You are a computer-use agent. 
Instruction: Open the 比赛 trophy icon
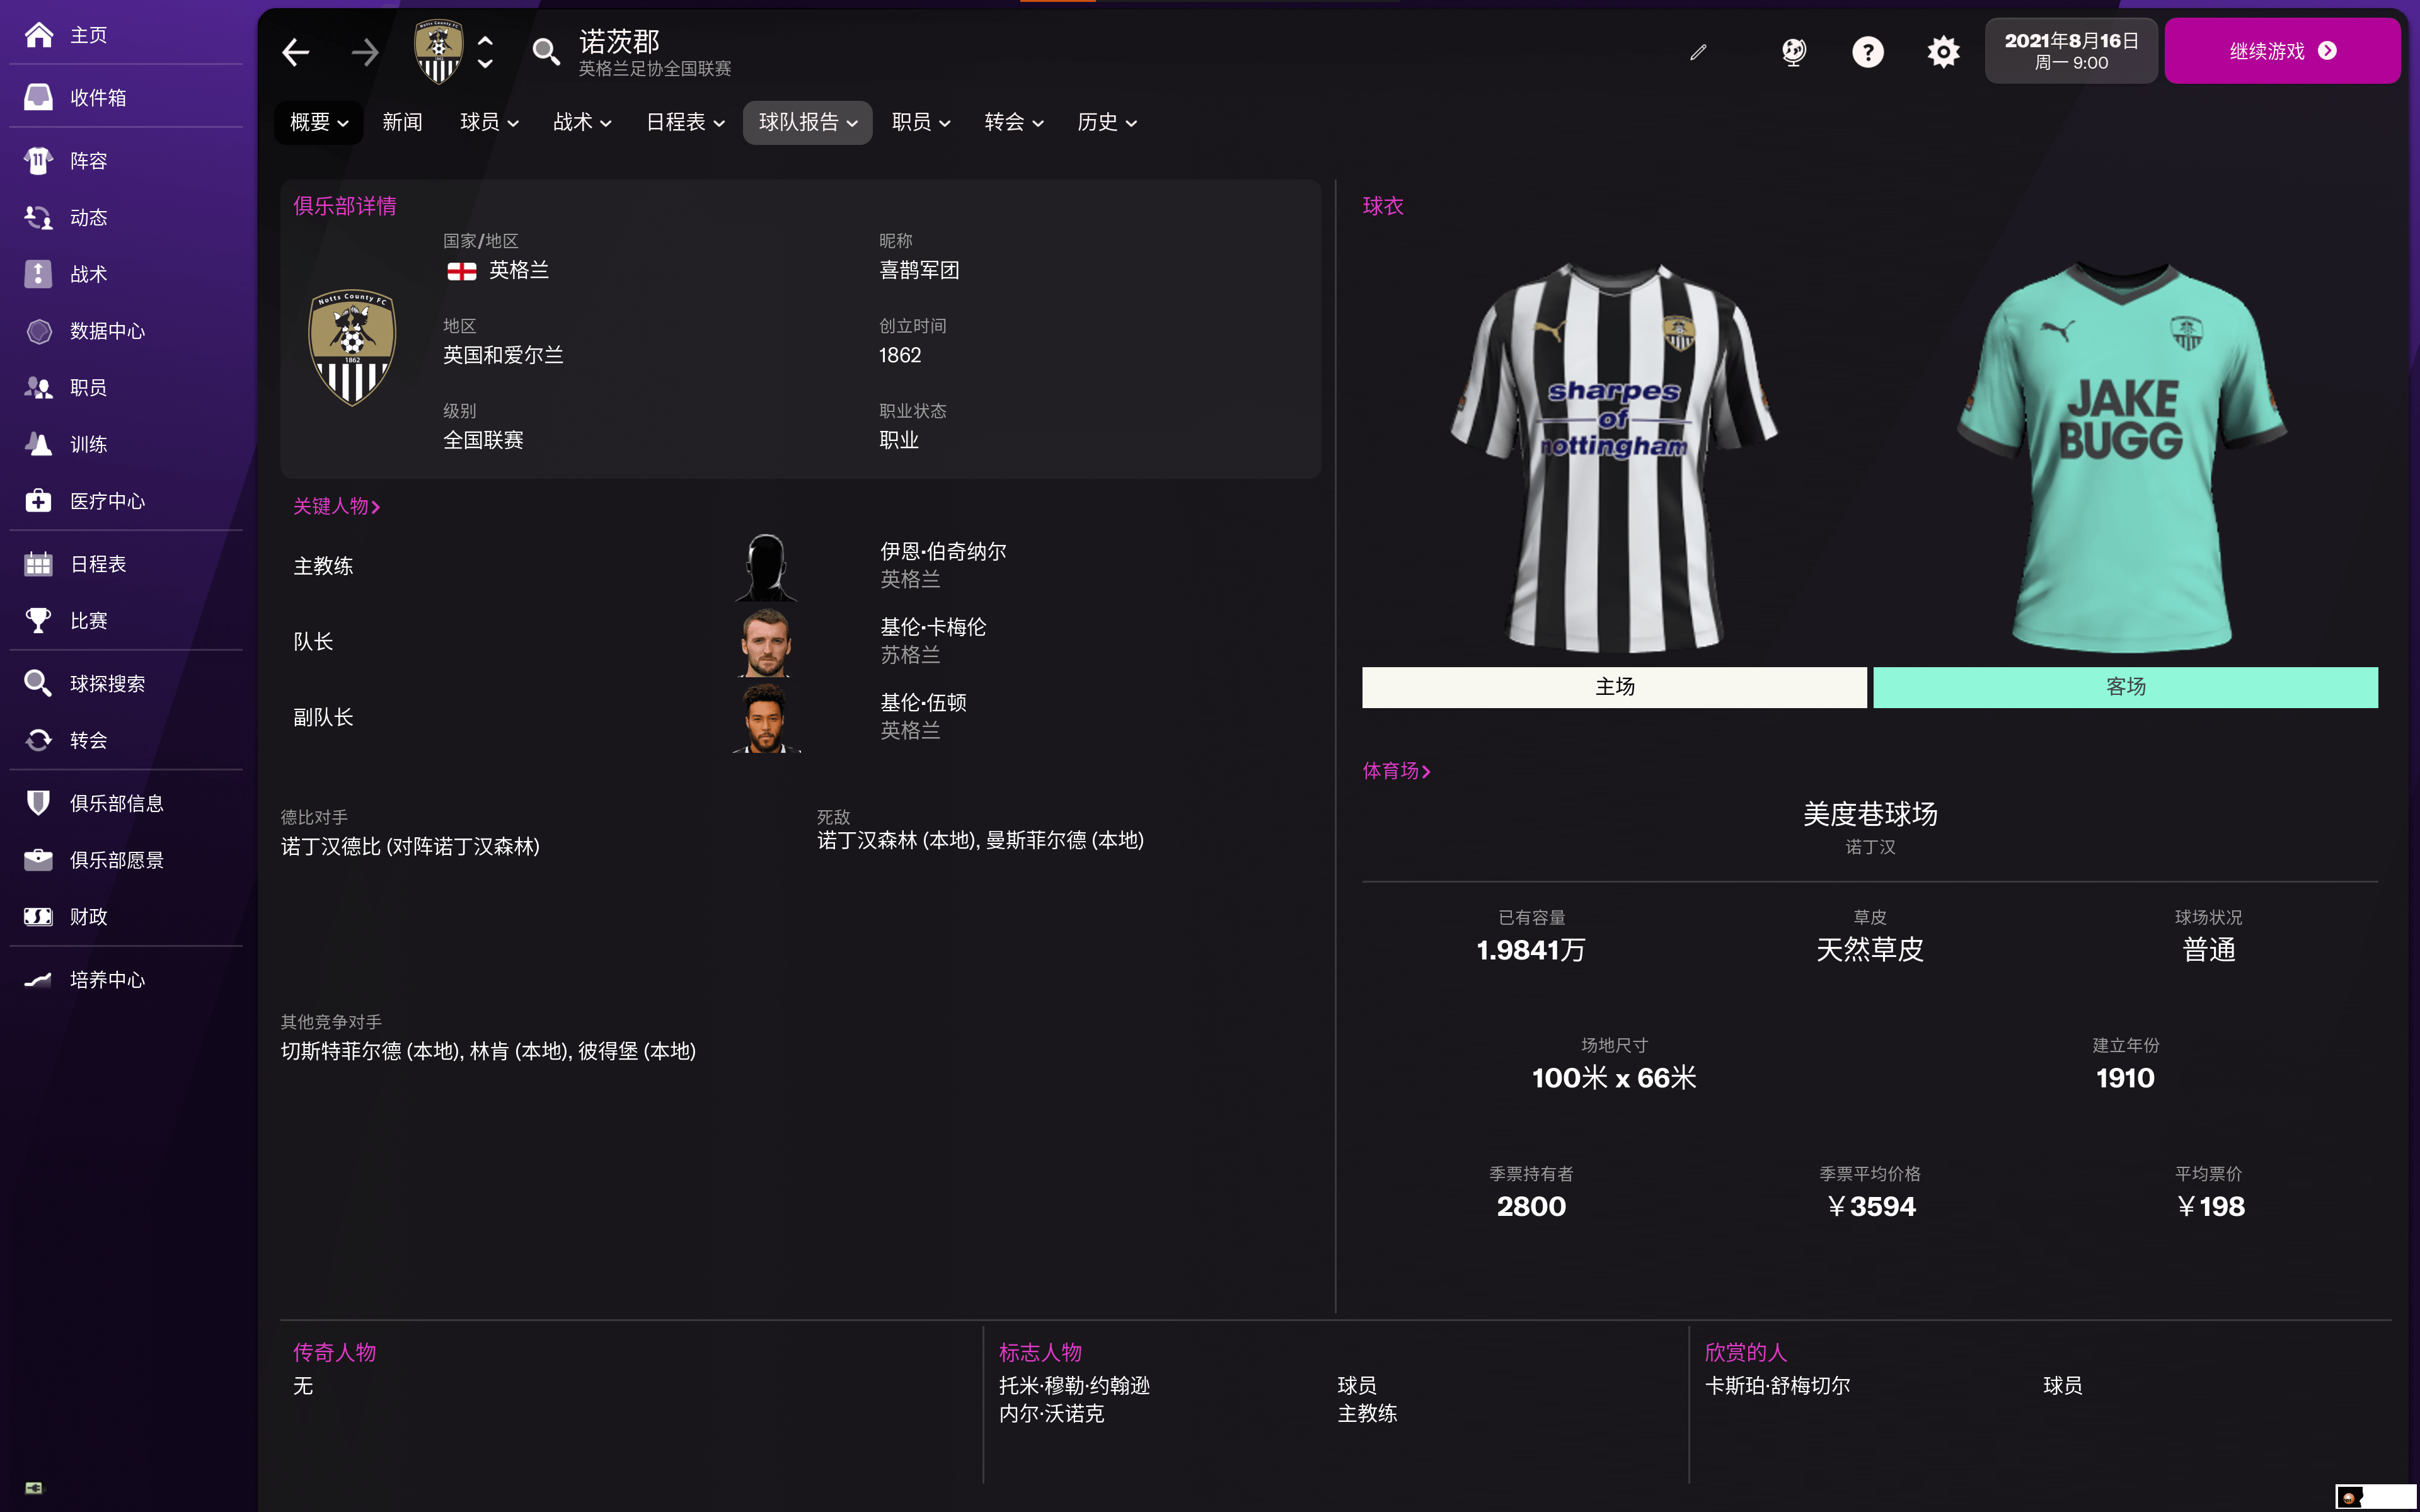click(38, 620)
